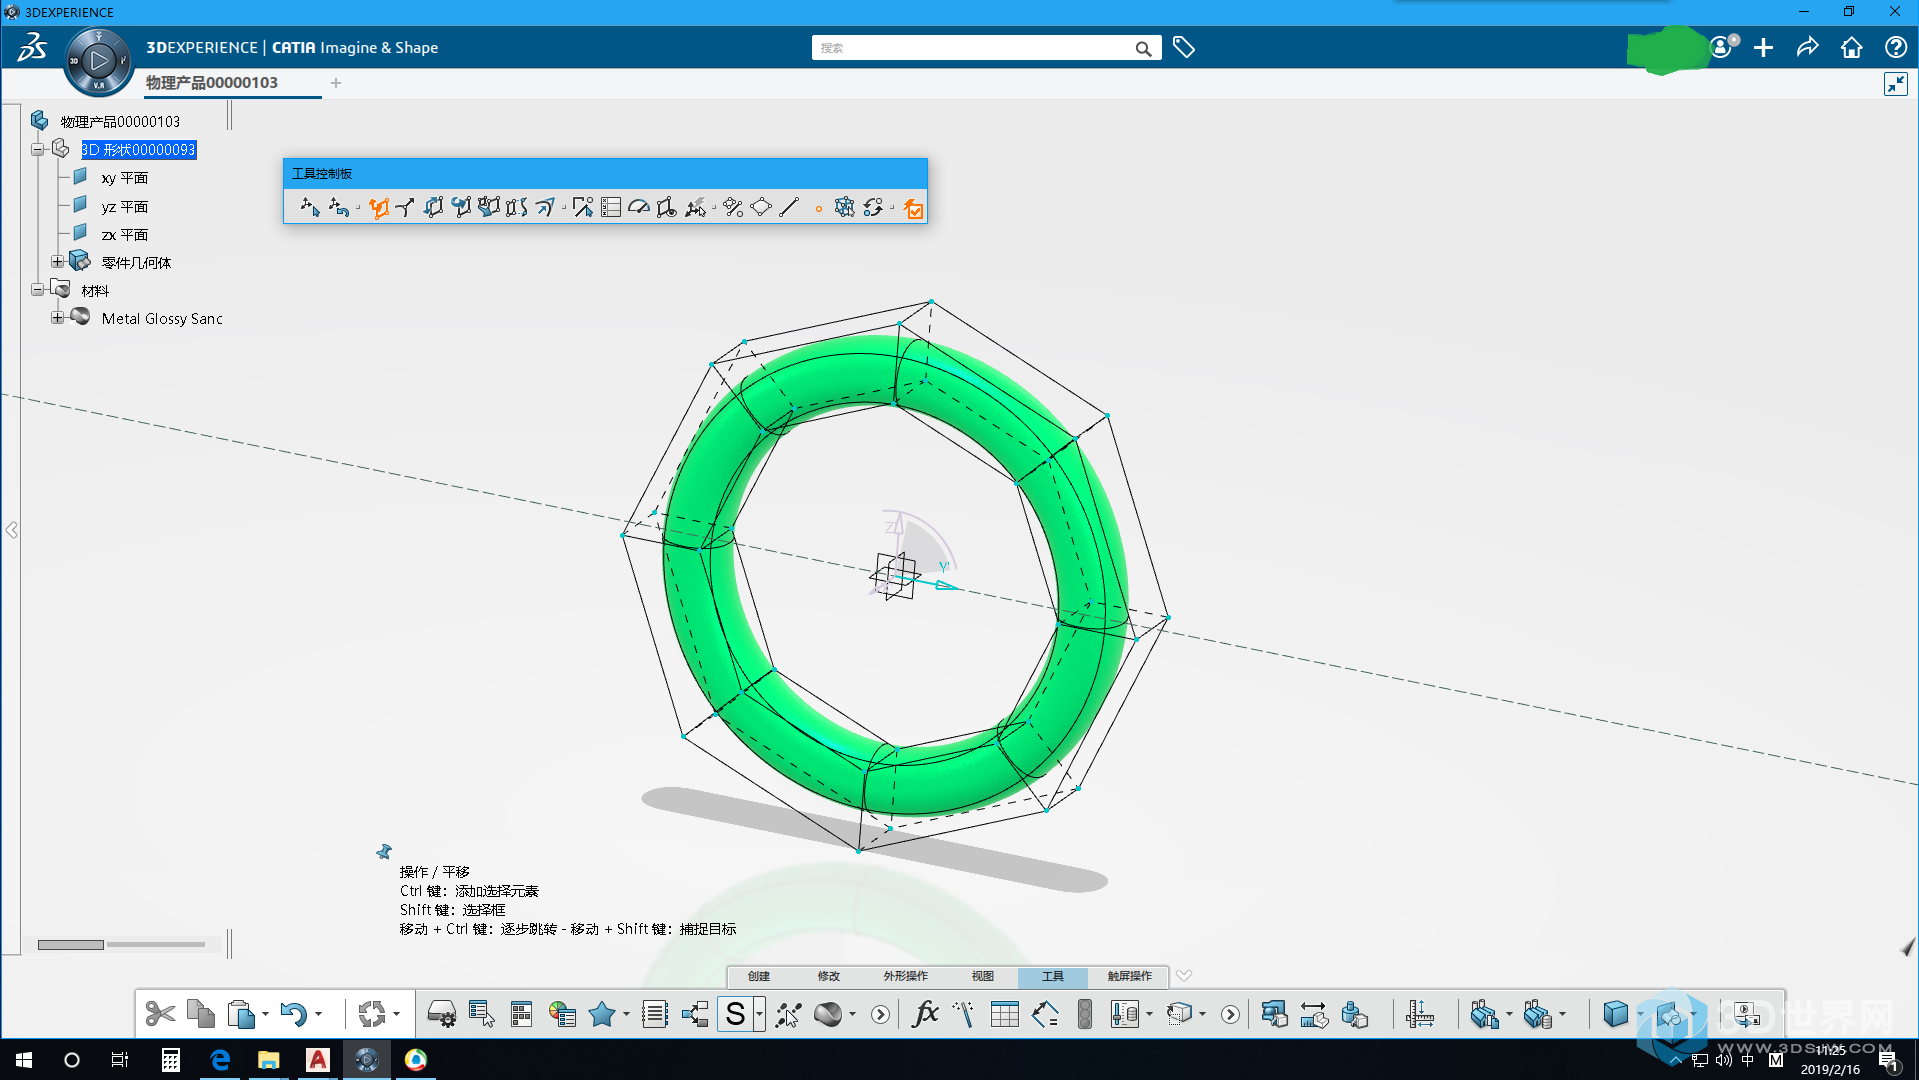The height and width of the screenshot is (1080, 1919).
Task: Expand the 零件几何体 tree node
Action: tap(57, 262)
